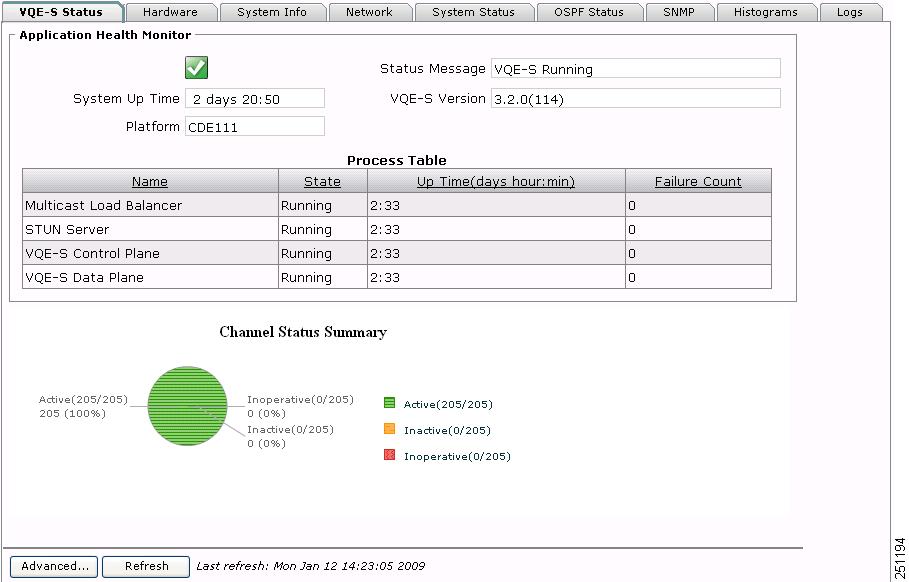This screenshot has height=582, width=909.
Task: Click Running state of Multicast Load Balancer
Action: click(306, 206)
